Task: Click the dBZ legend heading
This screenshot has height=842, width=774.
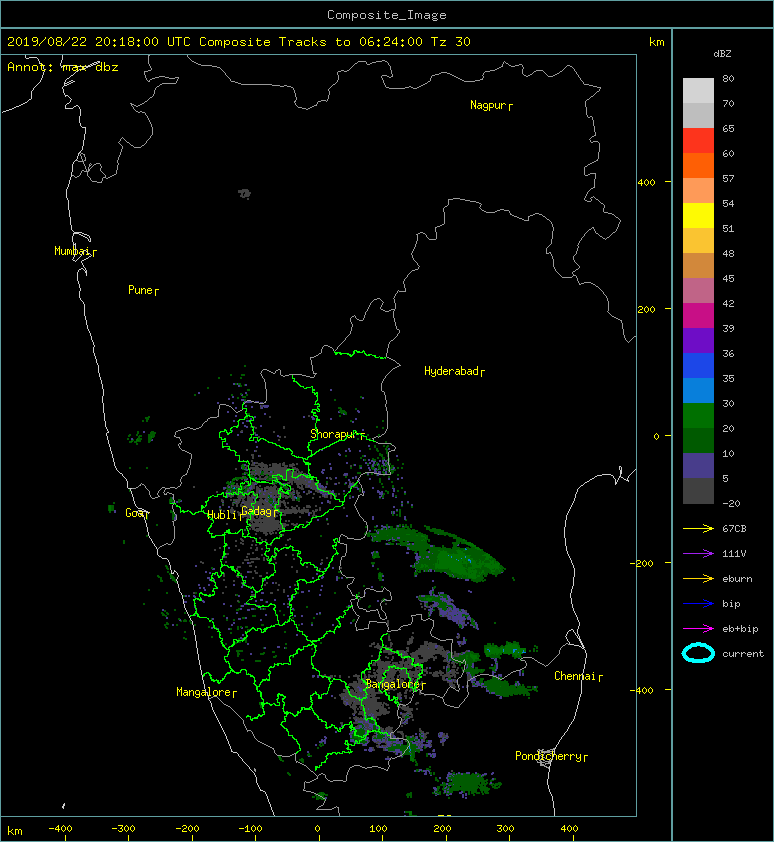Action: tap(722, 54)
